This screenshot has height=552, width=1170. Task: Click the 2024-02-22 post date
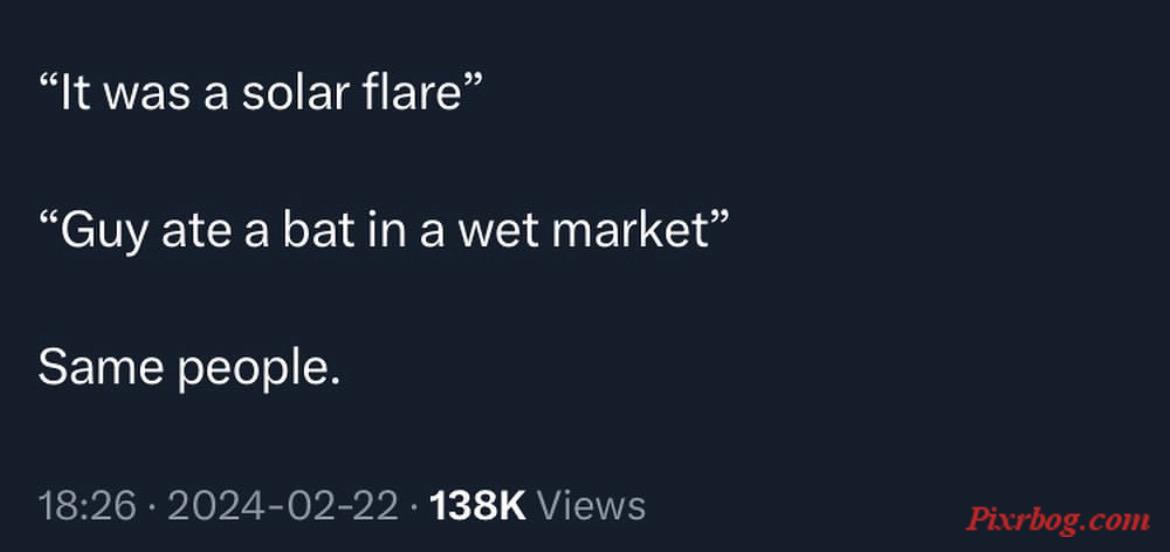(283, 506)
